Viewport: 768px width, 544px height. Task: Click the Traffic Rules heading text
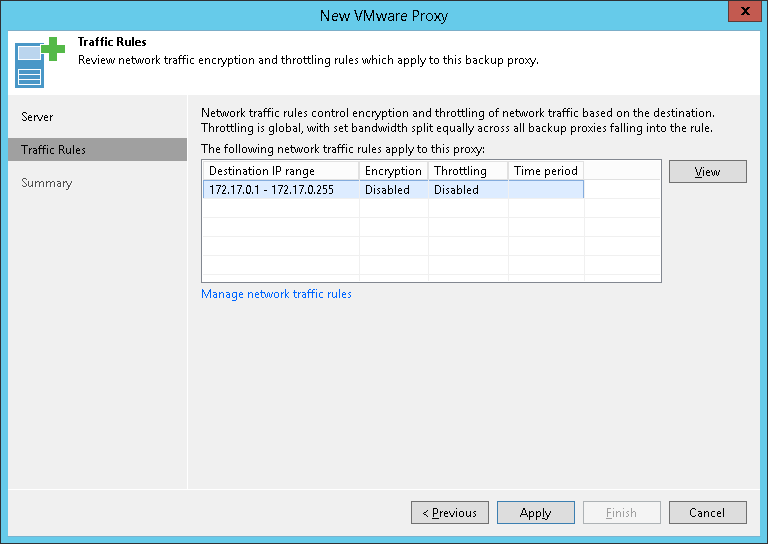[x=112, y=43]
